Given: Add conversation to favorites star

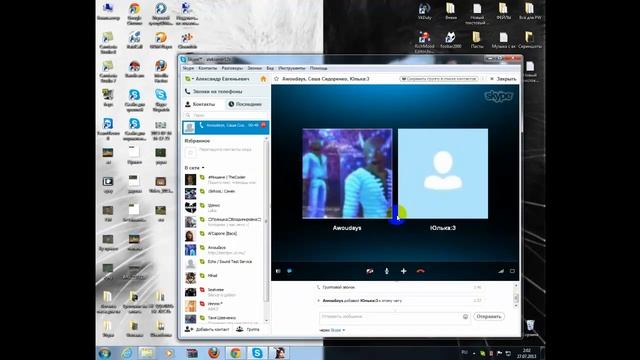Looking at the screenshot, I should pyautogui.click(x=276, y=79).
